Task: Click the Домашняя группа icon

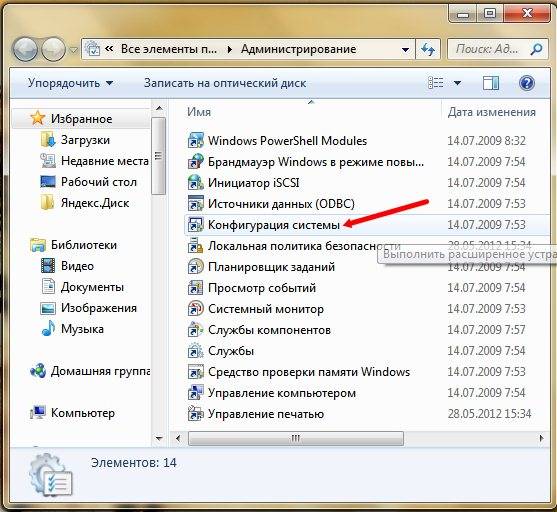Action: tap(38, 371)
